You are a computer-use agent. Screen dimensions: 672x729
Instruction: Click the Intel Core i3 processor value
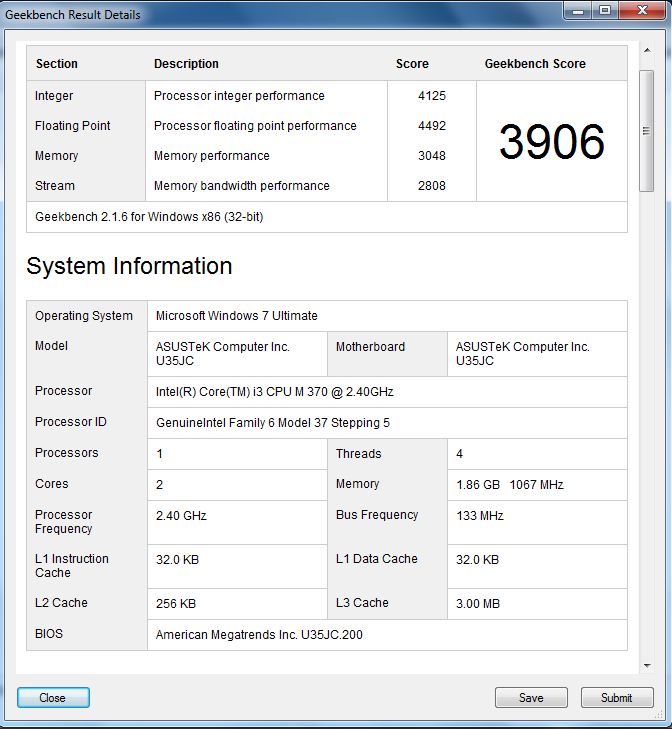pyautogui.click(x=274, y=392)
